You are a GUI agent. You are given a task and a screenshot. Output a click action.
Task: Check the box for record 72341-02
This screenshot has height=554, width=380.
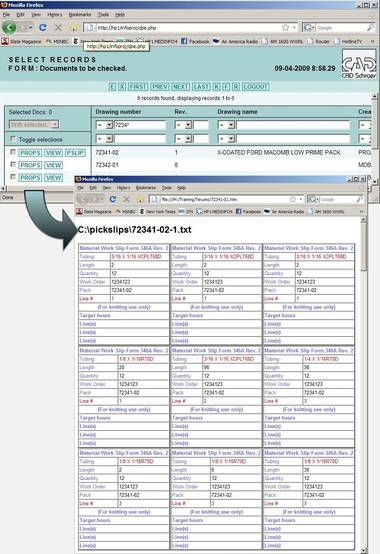[13, 152]
